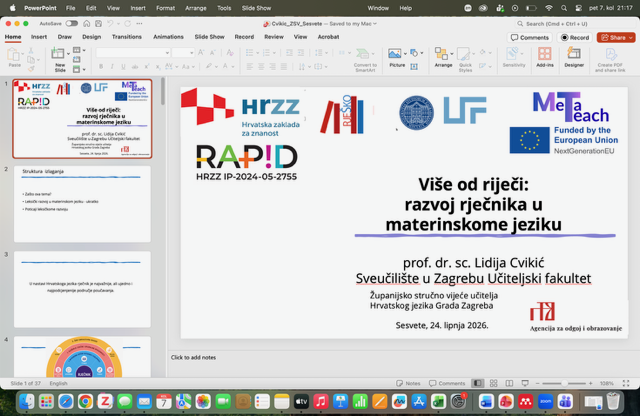Open the Comments pane button at top right

pyautogui.click(x=530, y=38)
